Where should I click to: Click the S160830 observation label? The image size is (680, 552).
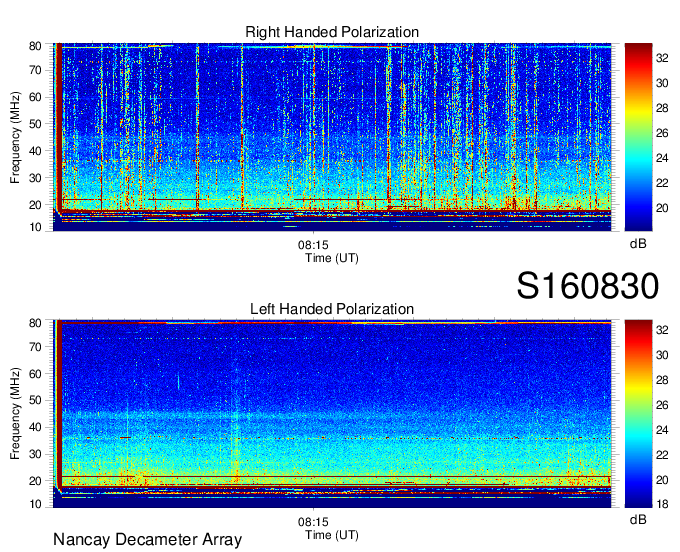click(x=588, y=286)
